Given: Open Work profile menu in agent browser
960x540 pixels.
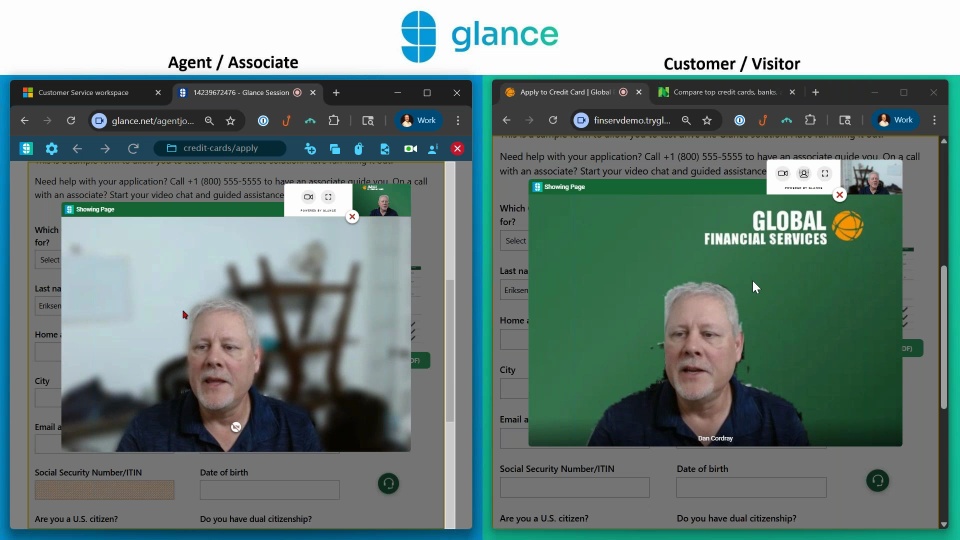Looking at the screenshot, I should coord(419,121).
